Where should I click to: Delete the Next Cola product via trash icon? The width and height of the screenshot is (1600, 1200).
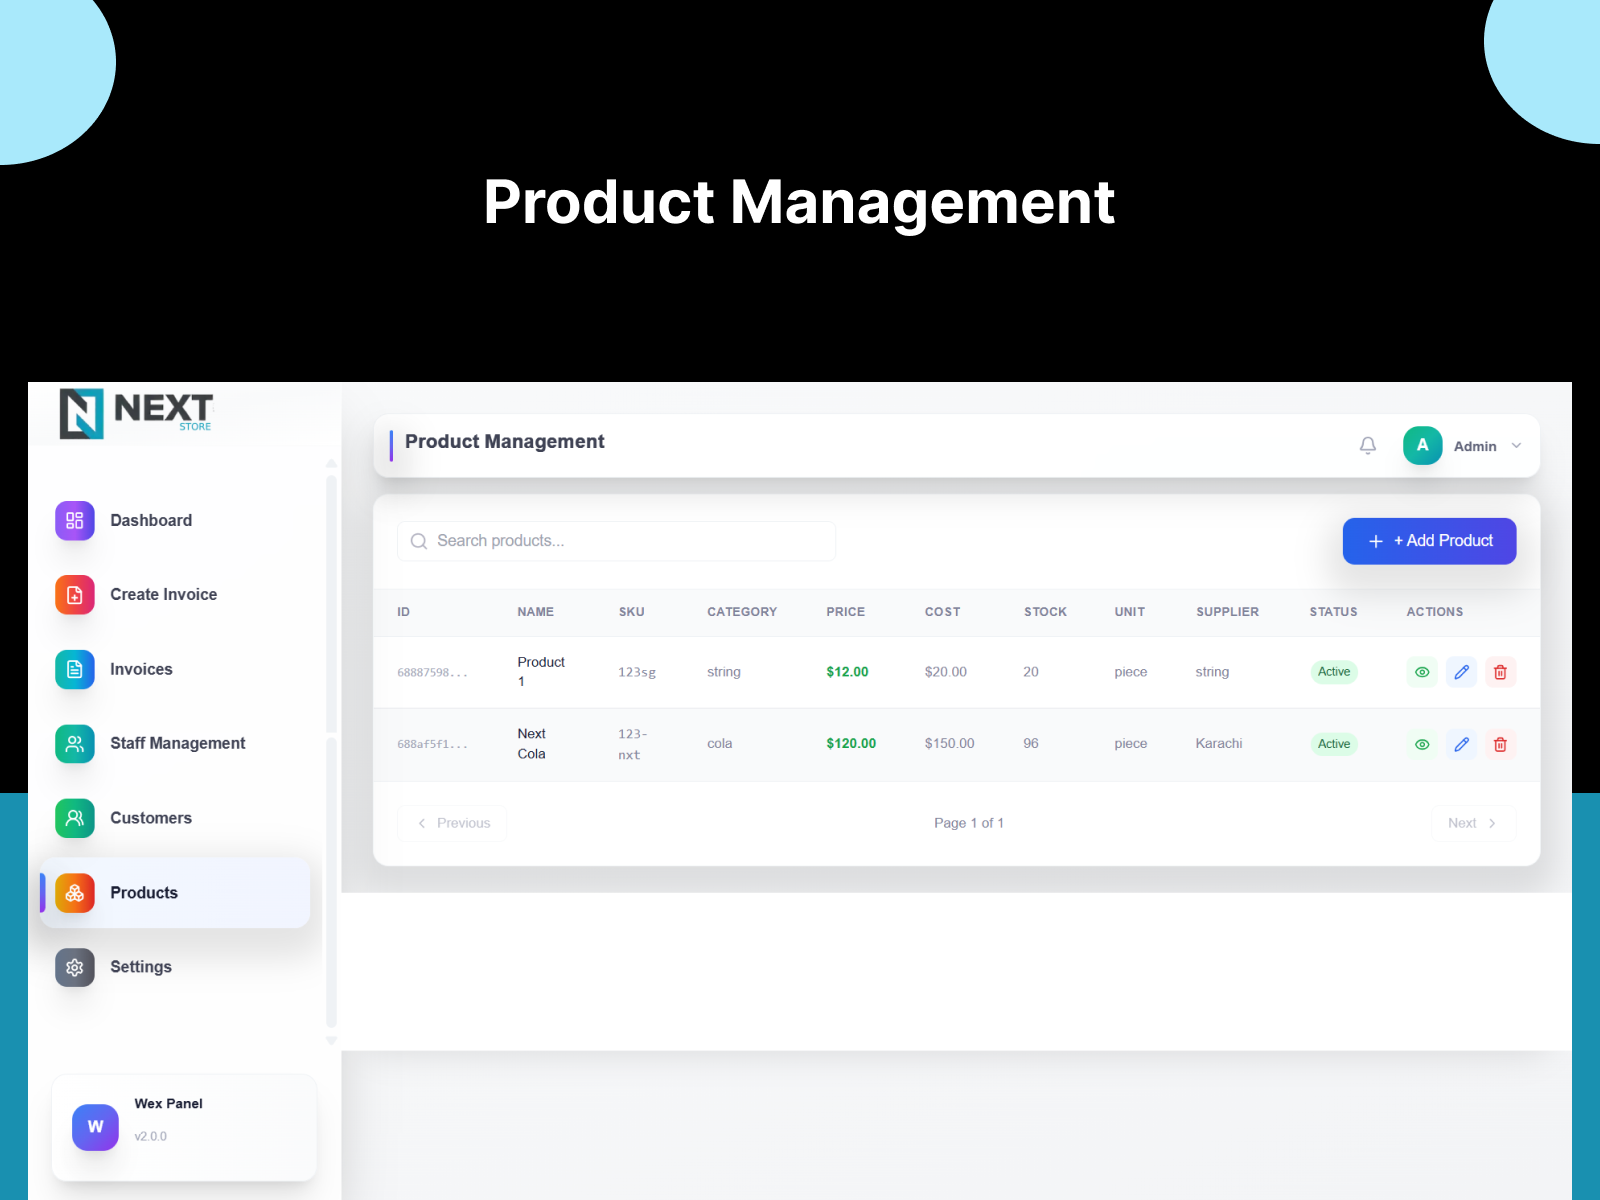pos(1500,744)
